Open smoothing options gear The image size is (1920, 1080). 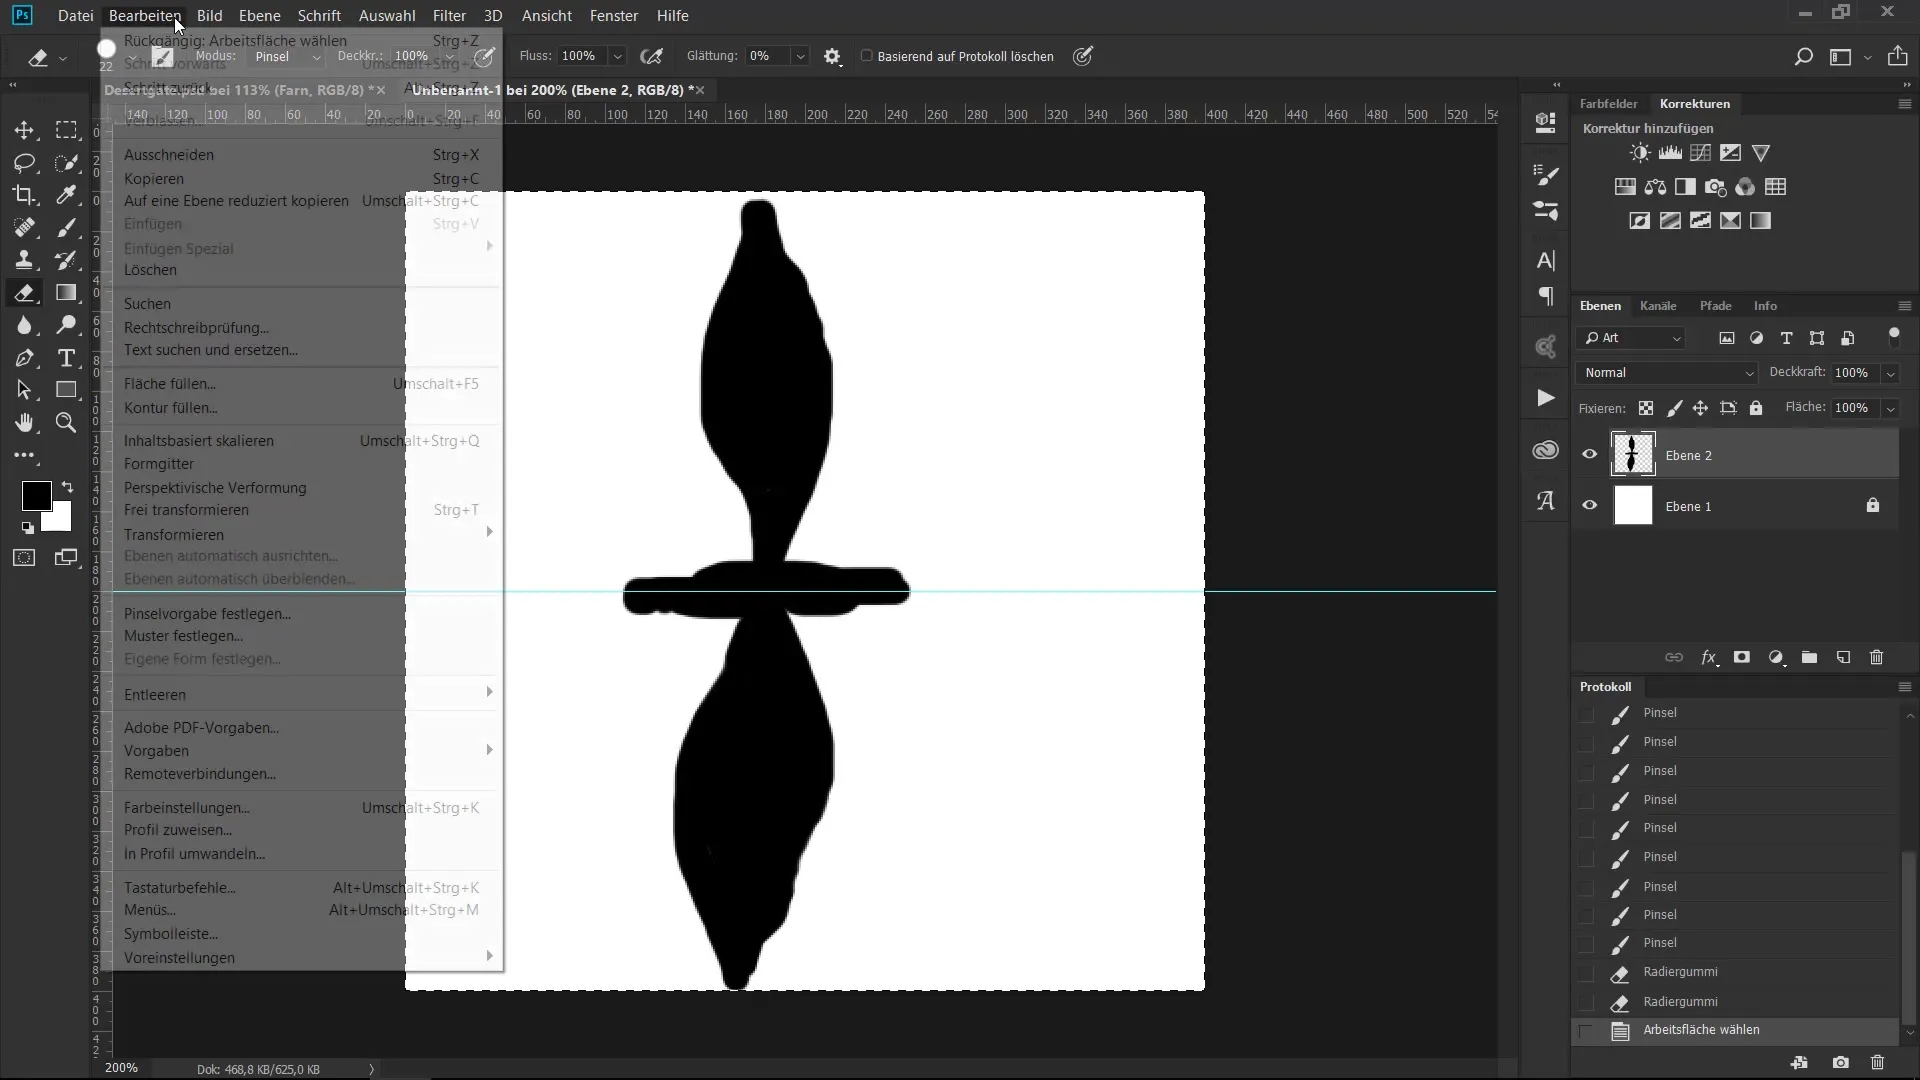(x=832, y=57)
